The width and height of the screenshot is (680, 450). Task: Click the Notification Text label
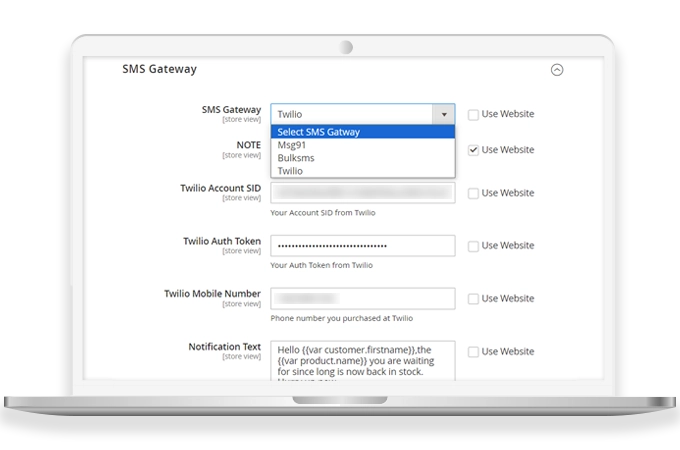225,347
